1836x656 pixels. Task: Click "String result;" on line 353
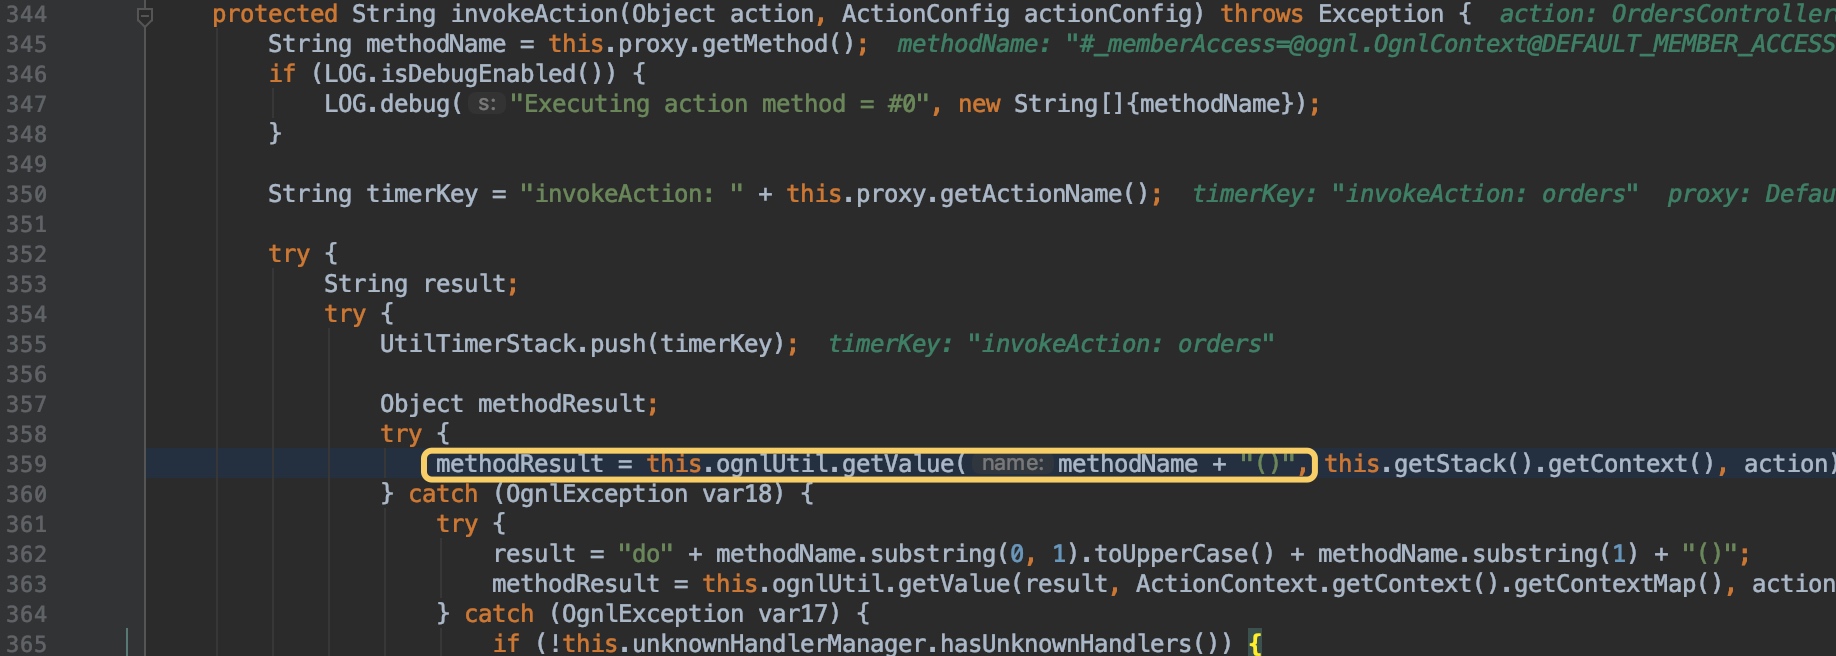421,284
